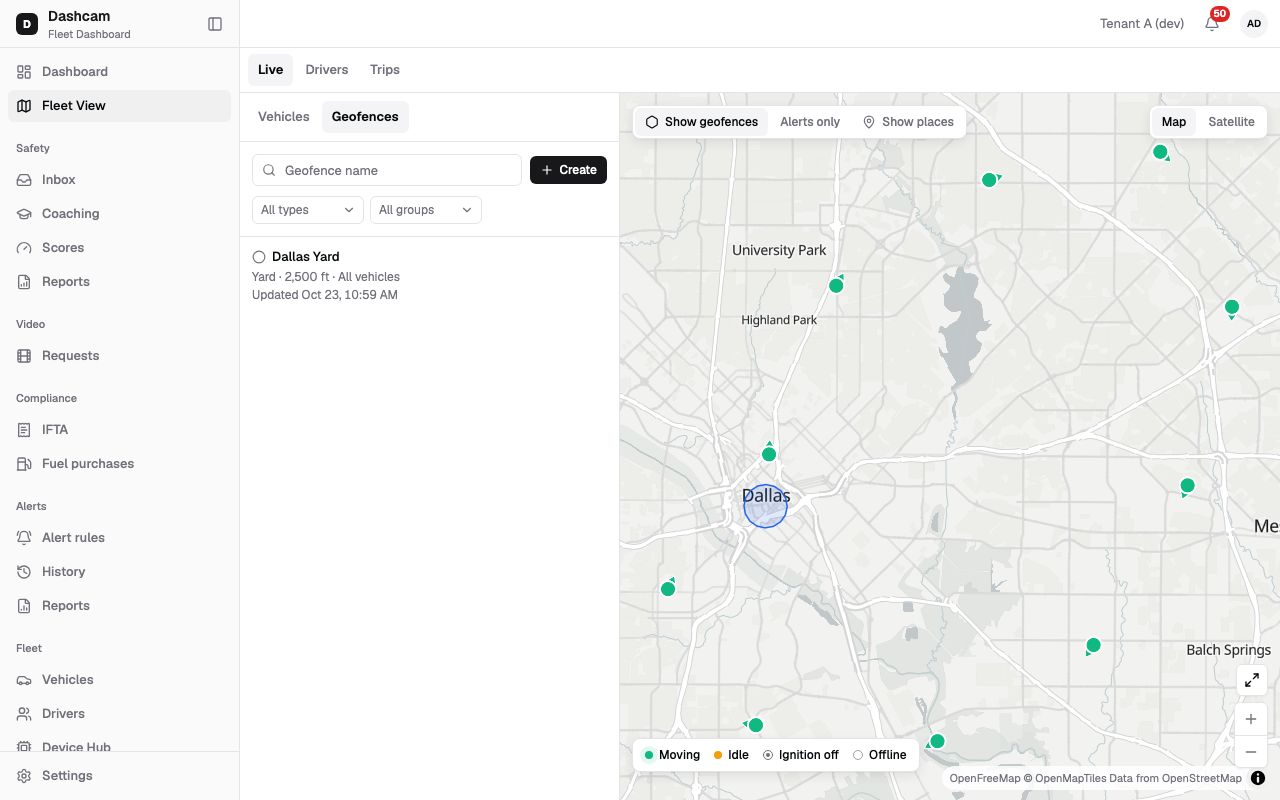Expand the All types dropdown

[308, 210]
